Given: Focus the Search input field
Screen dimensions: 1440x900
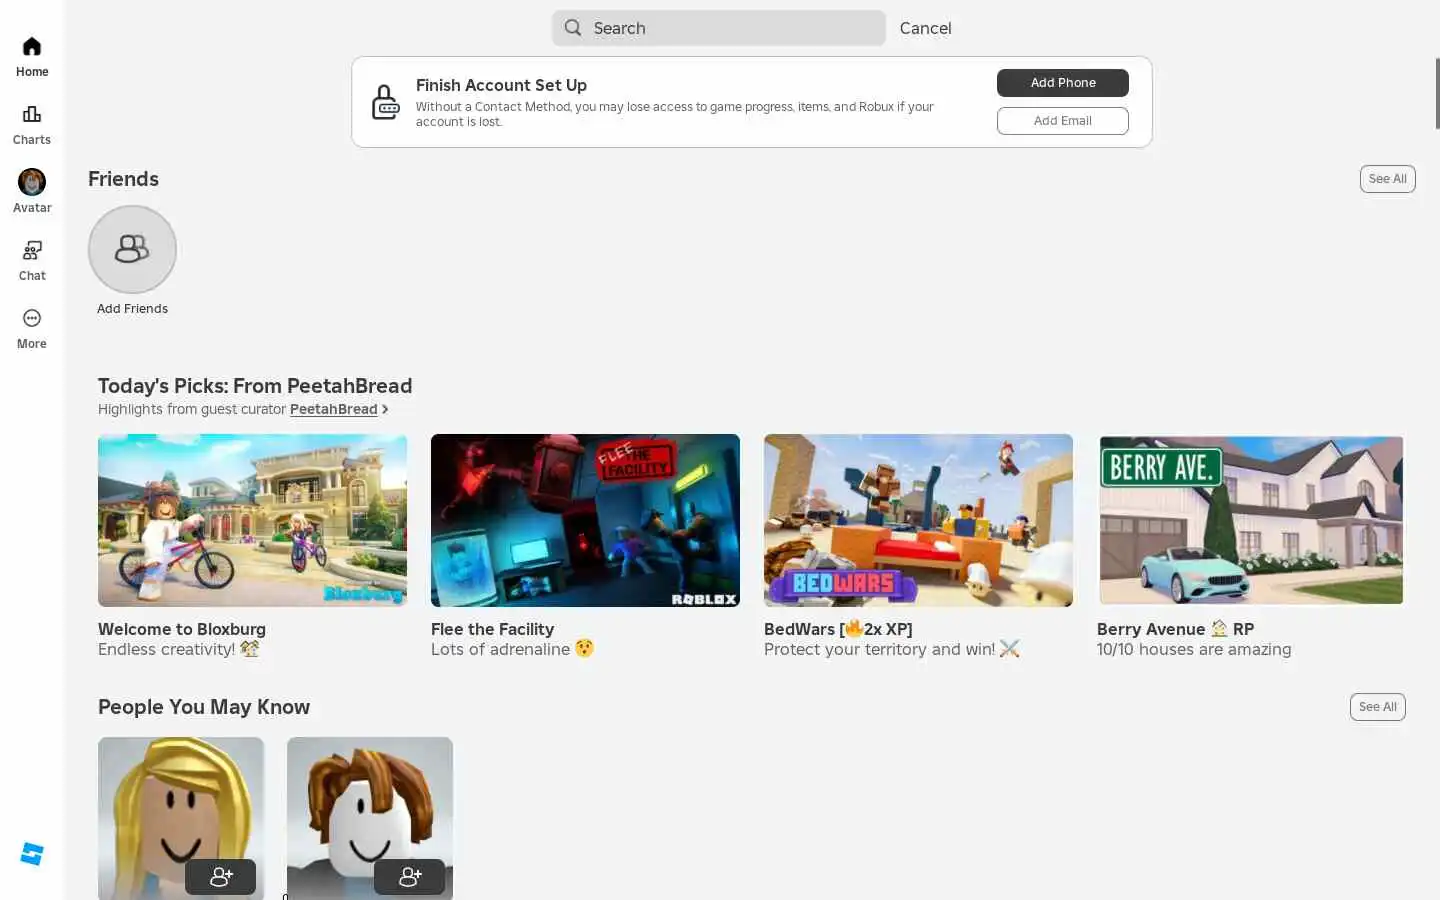Looking at the screenshot, I should (x=719, y=28).
